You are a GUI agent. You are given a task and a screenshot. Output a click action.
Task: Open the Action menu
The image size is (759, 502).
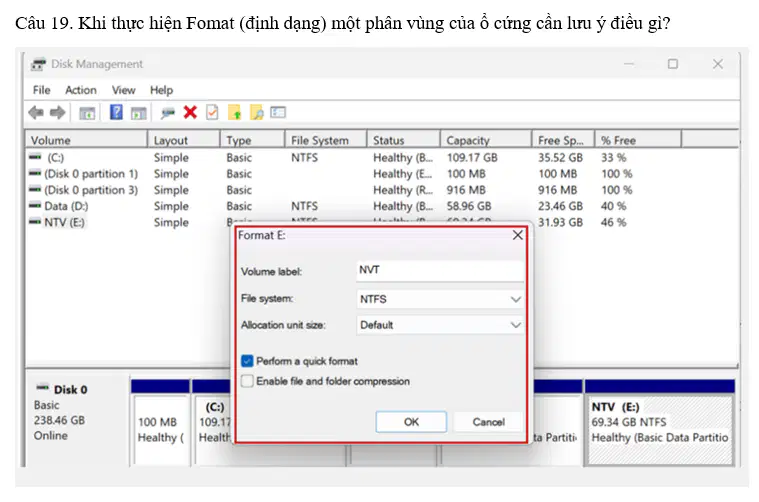pyautogui.click(x=81, y=90)
